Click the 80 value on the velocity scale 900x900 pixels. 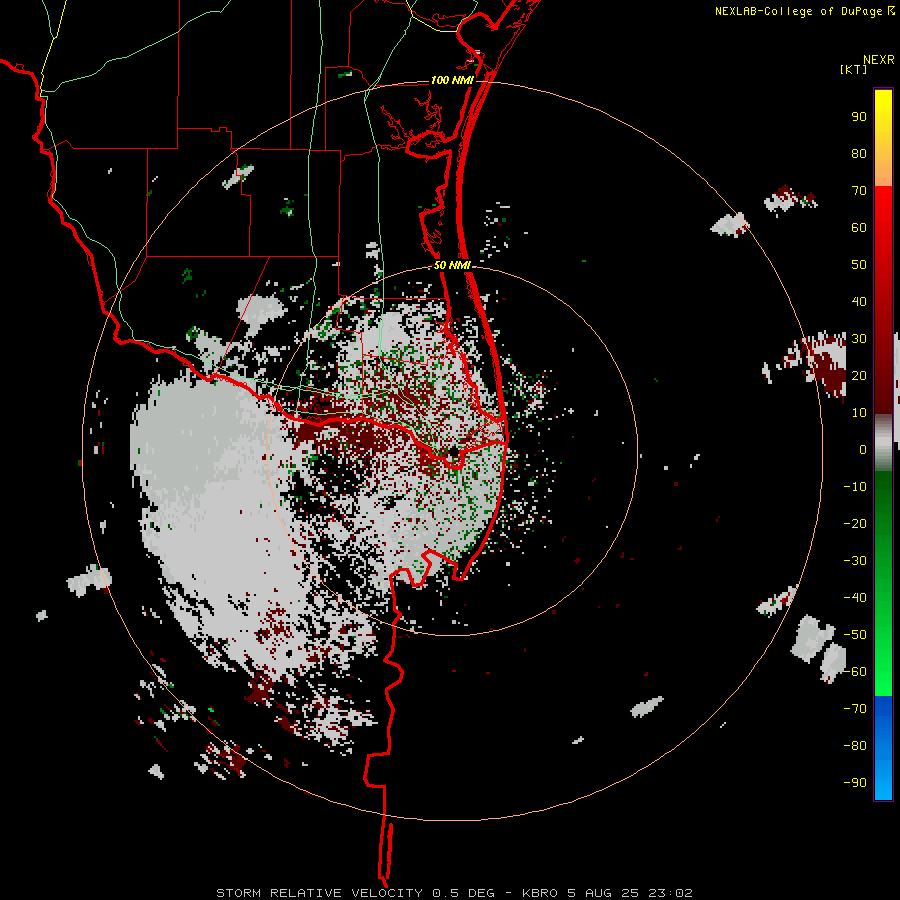click(x=859, y=154)
